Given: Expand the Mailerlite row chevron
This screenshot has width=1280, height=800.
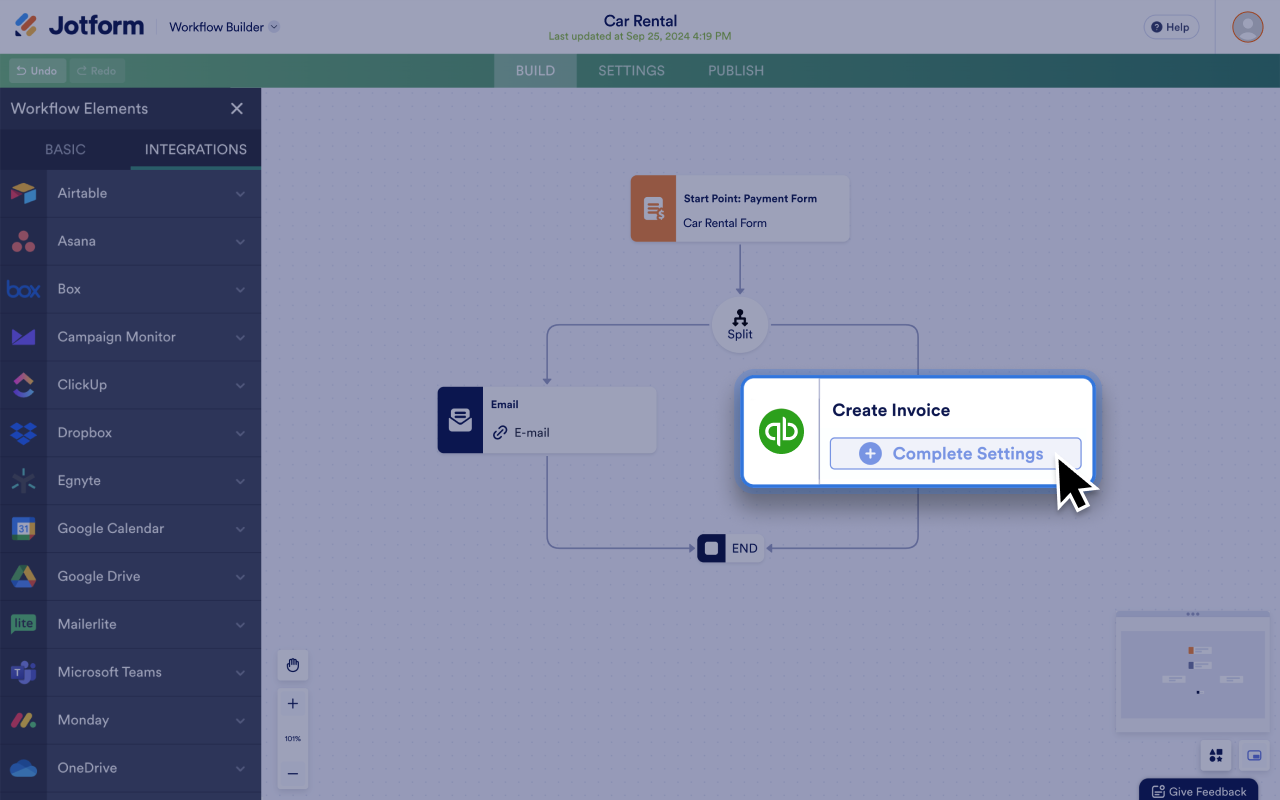Looking at the screenshot, I should (x=240, y=625).
